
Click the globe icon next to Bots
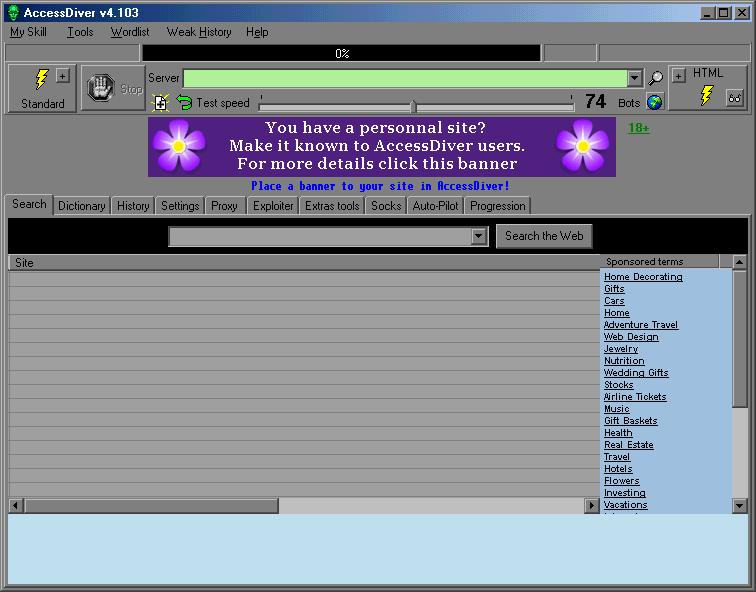point(654,102)
